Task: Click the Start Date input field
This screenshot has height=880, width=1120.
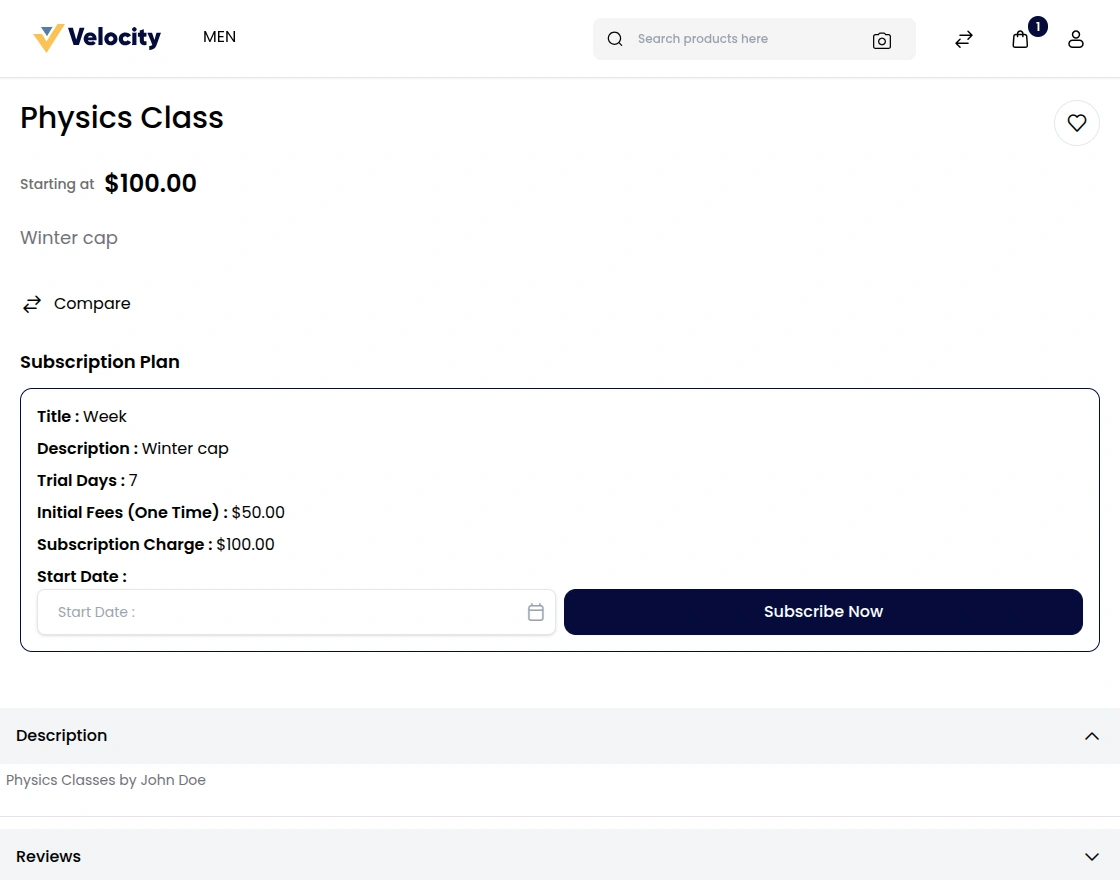Action: [x=280, y=612]
